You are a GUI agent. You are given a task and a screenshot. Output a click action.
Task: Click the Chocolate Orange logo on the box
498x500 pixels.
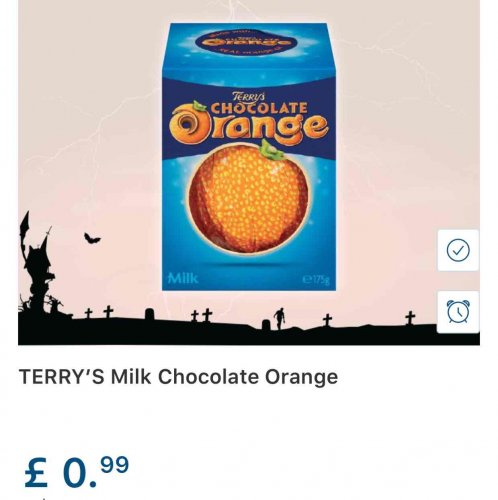(x=249, y=119)
